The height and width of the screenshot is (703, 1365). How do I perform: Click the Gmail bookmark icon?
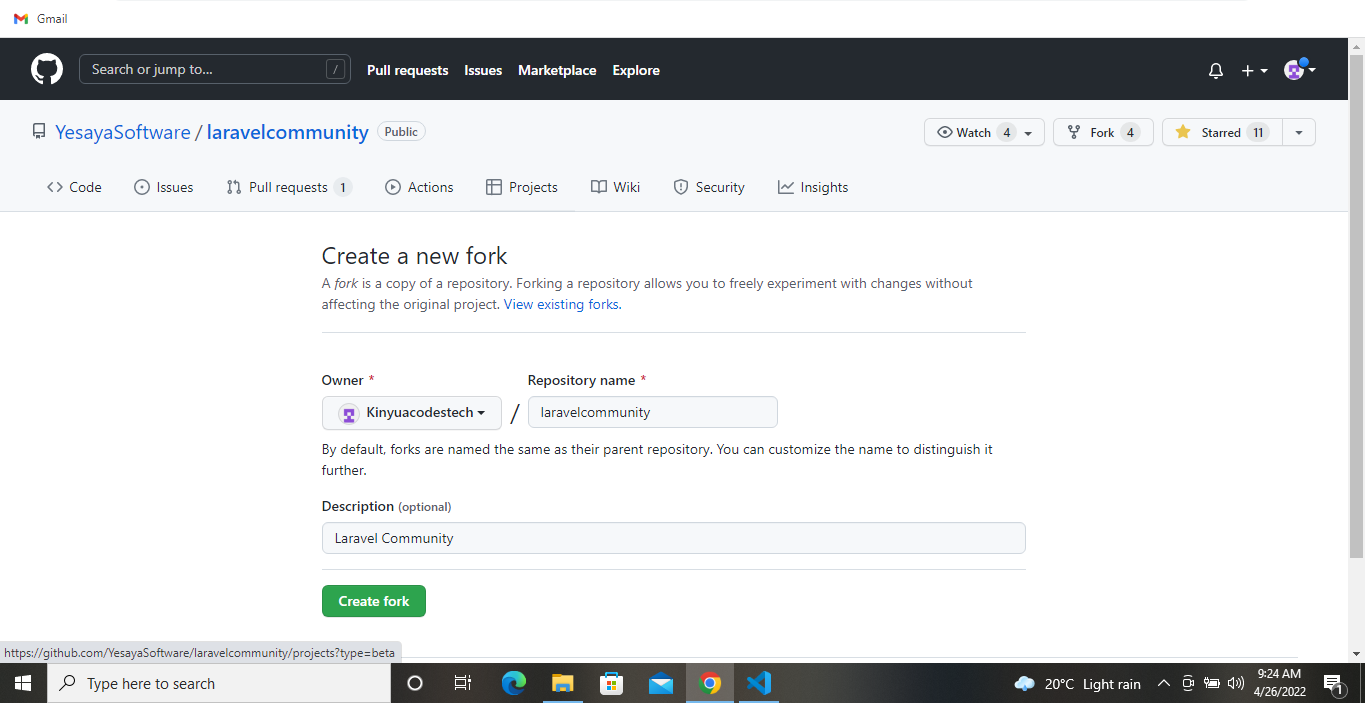[x=21, y=19]
